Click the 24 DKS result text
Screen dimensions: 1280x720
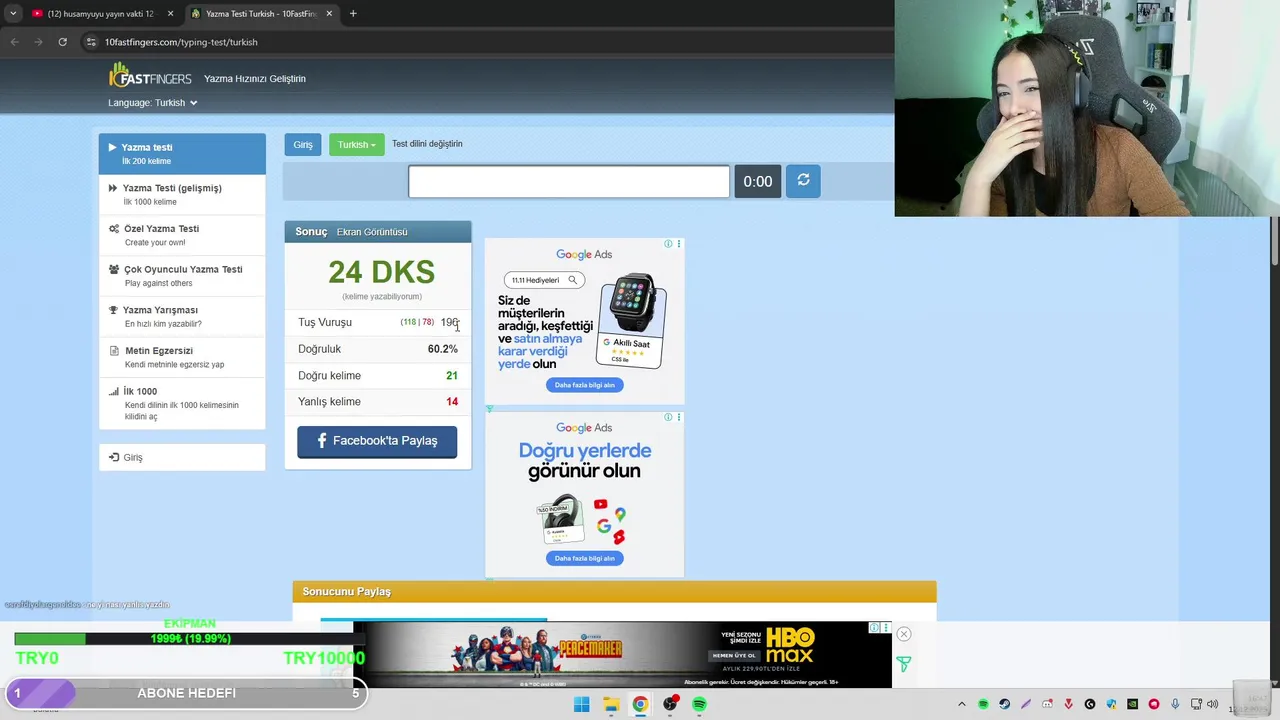381,272
